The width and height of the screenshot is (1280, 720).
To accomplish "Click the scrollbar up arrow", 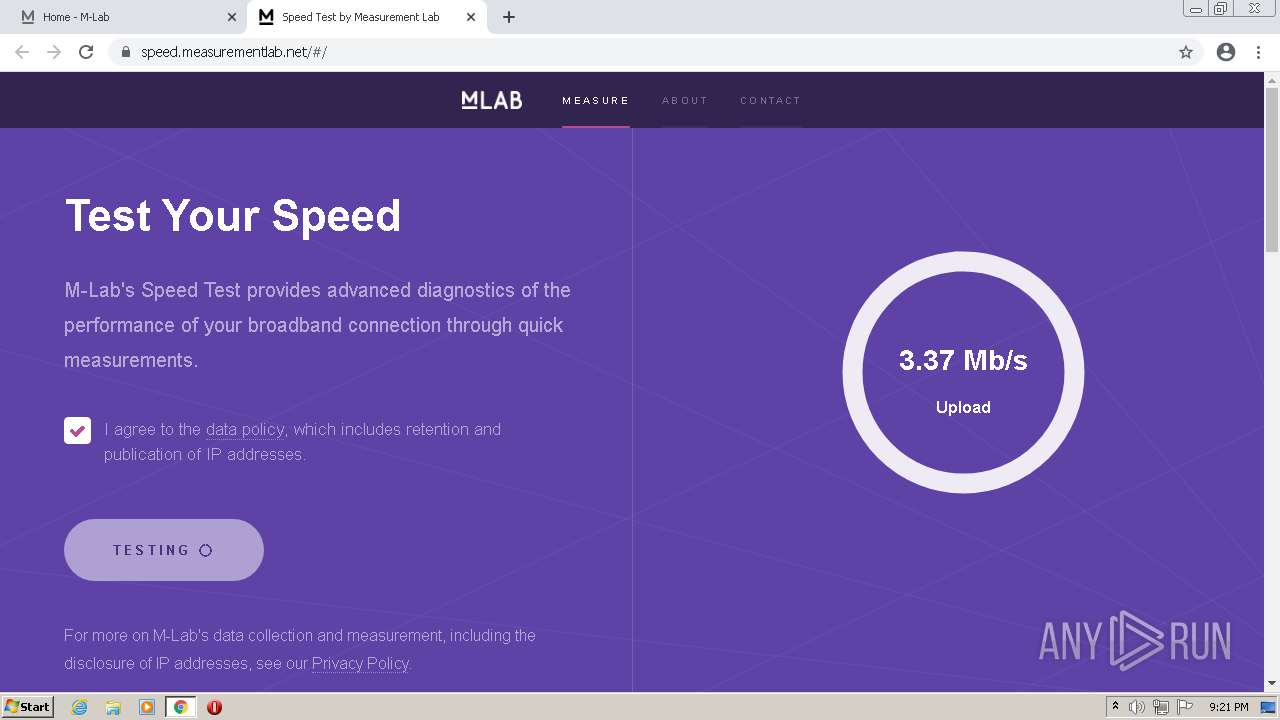I will click(x=1272, y=79).
